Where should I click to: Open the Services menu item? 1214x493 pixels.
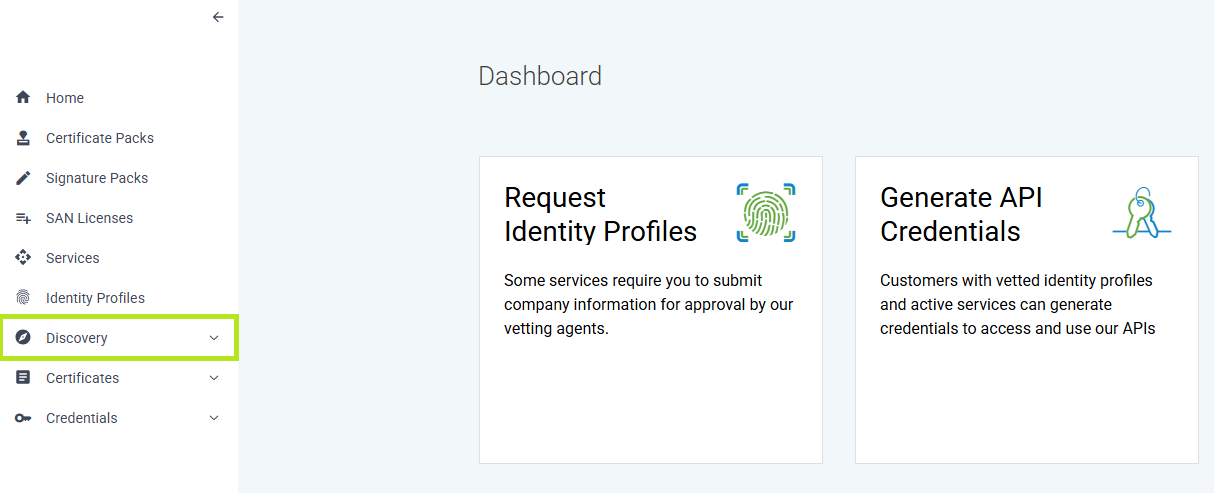[119, 258]
